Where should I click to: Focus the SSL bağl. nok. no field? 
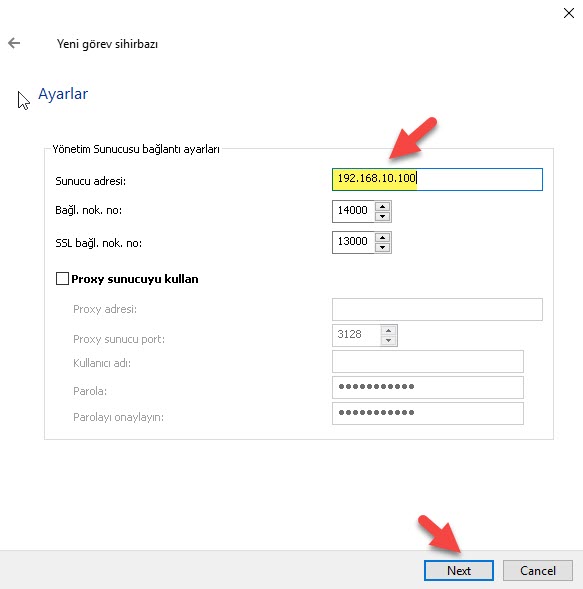click(353, 242)
